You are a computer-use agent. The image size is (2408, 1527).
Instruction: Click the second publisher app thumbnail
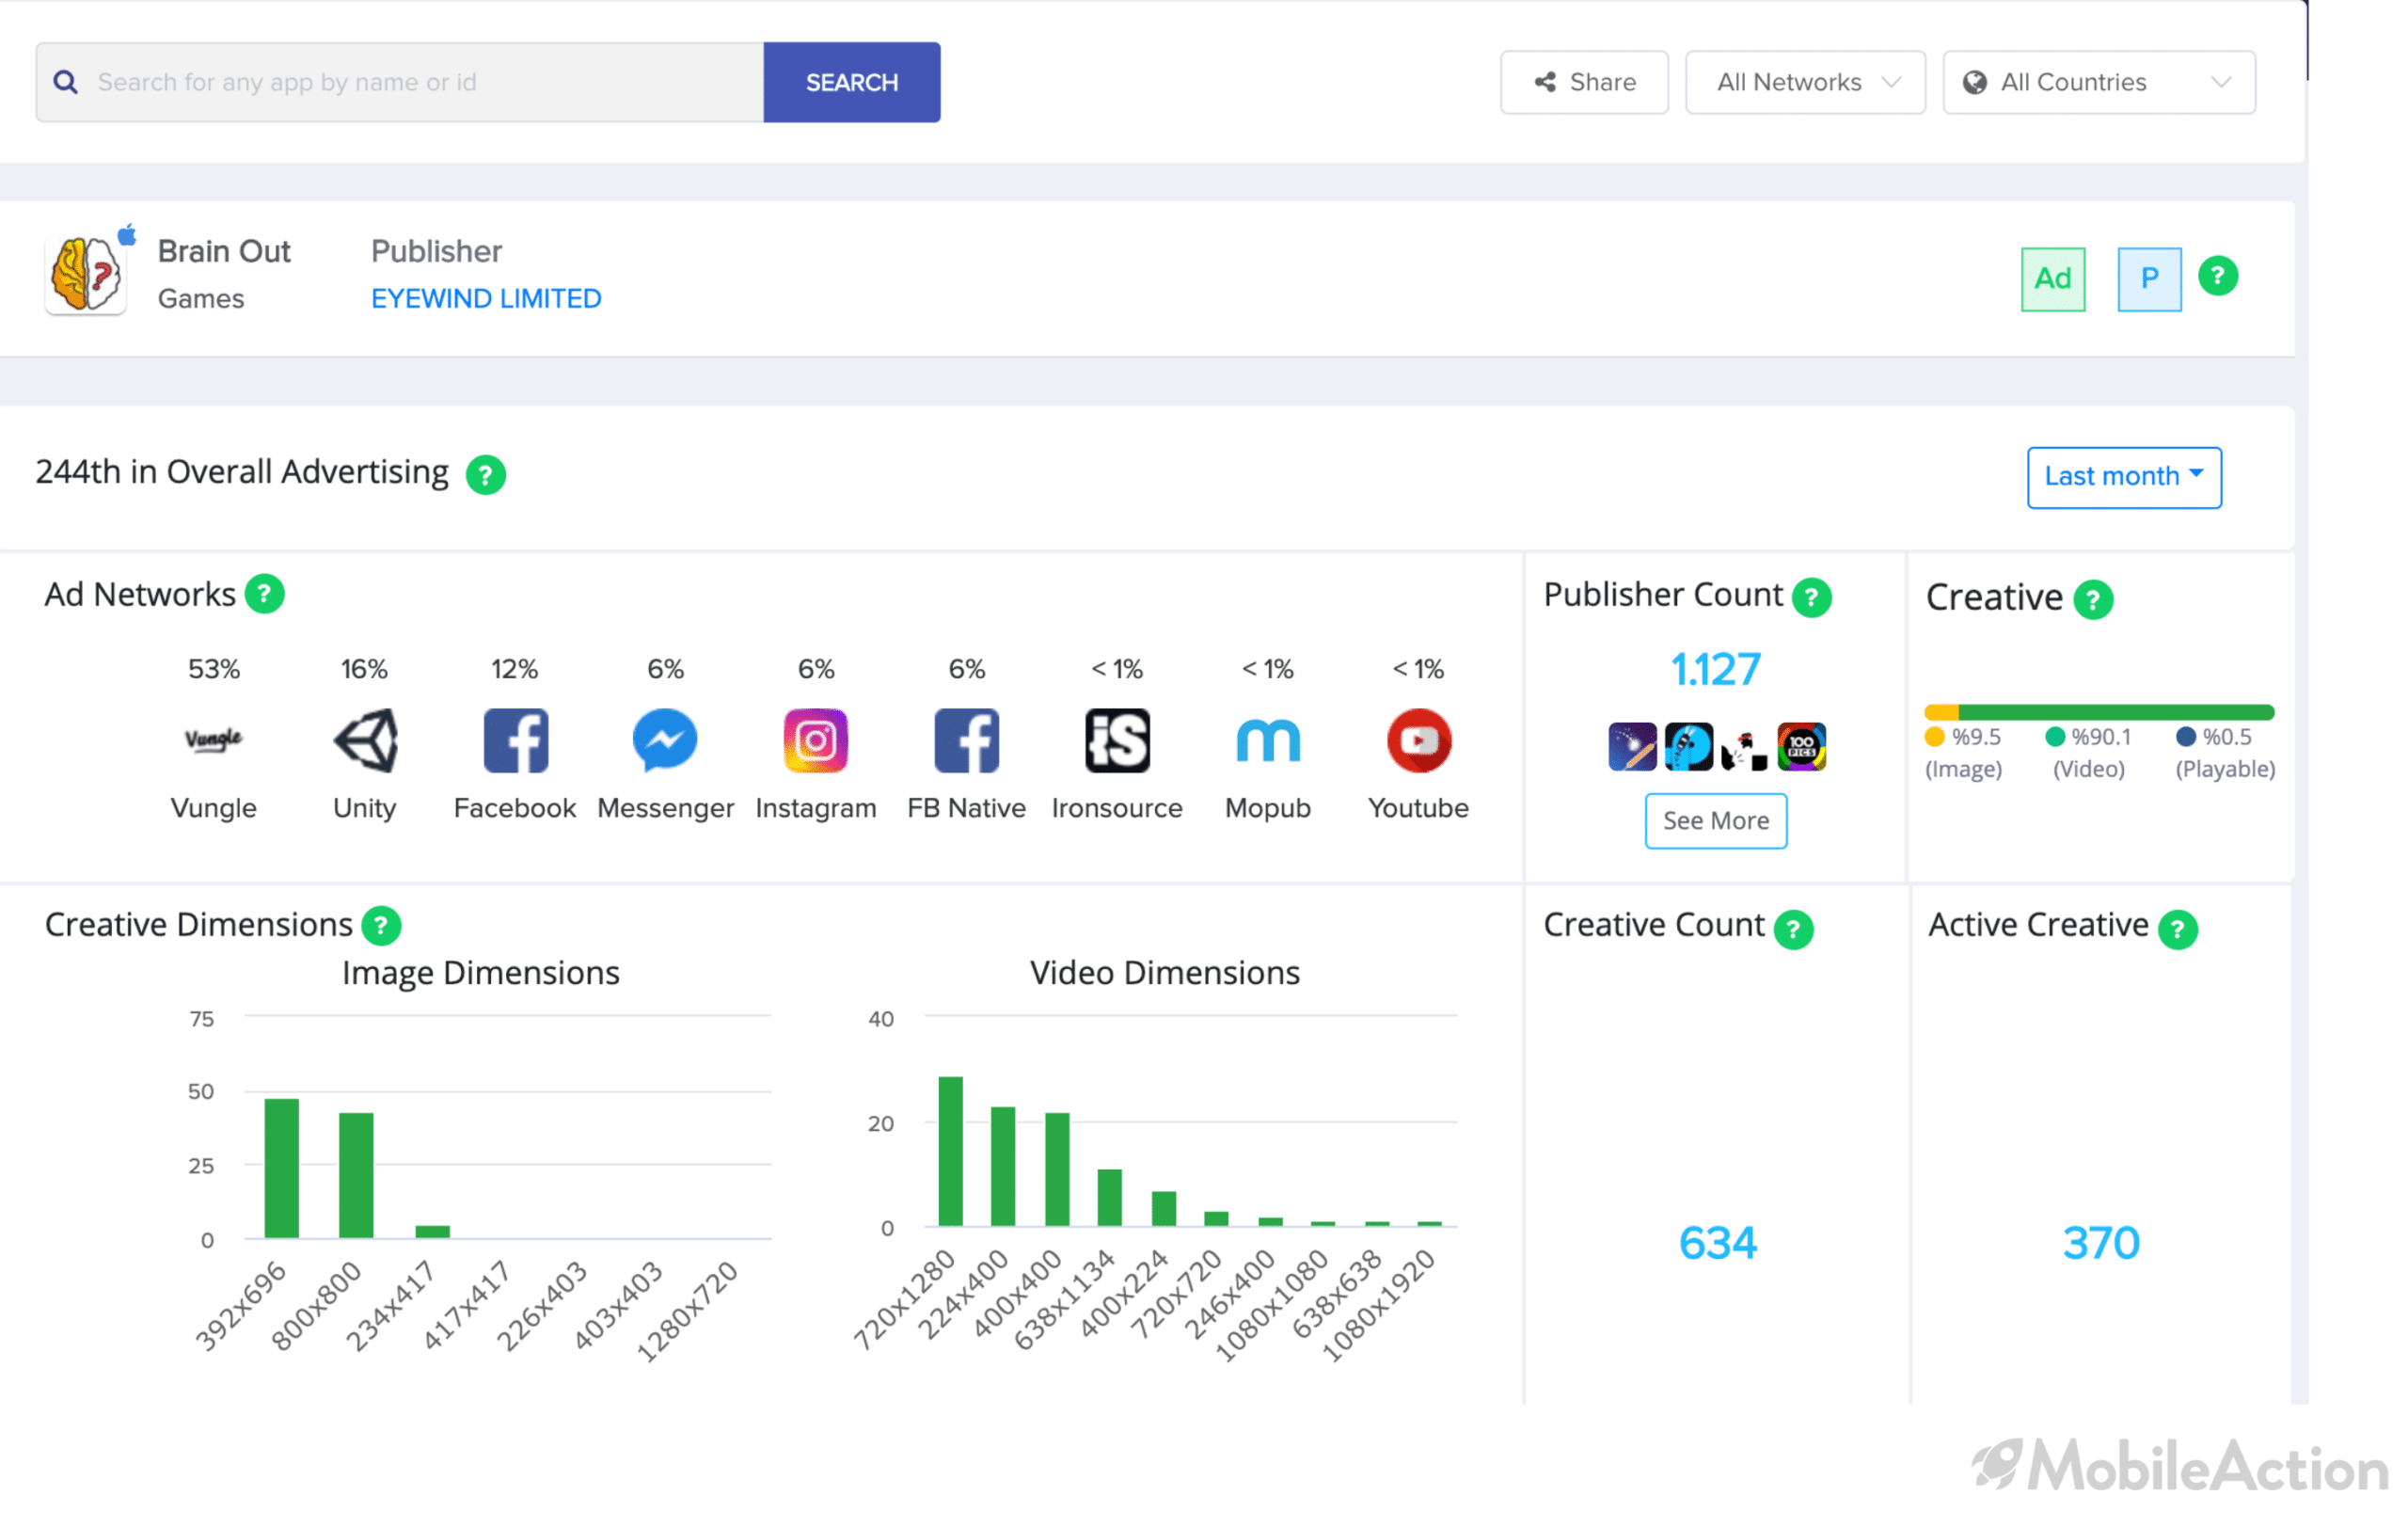[x=1689, y=747]
